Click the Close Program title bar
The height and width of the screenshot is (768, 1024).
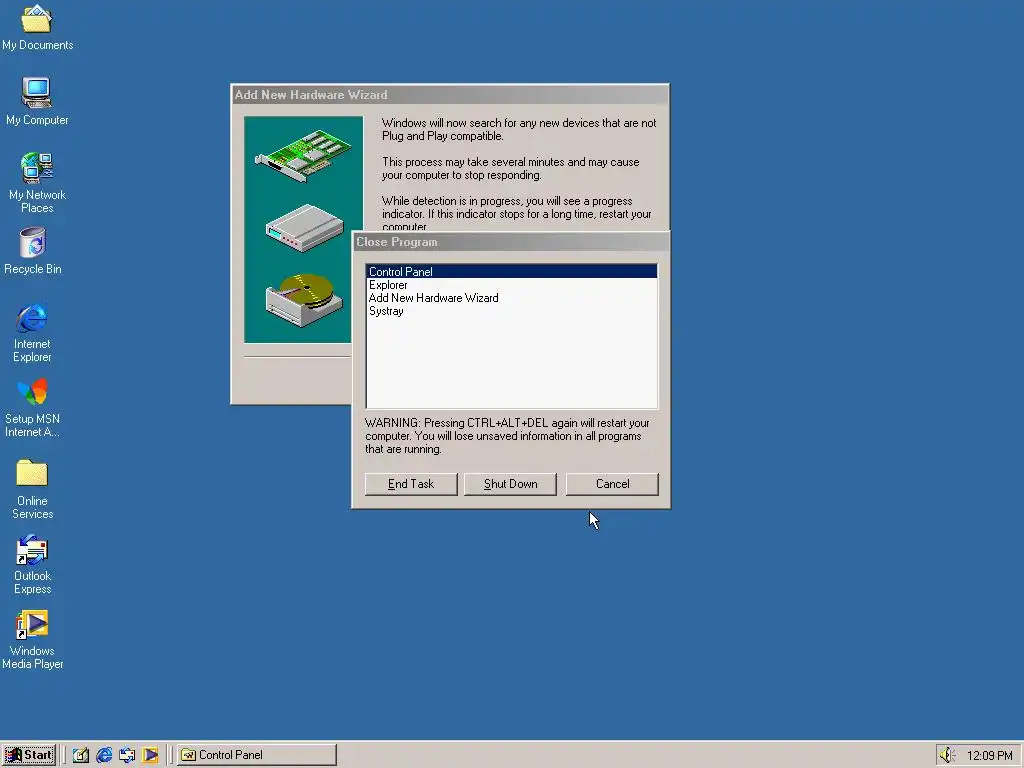tap(511, 242)
